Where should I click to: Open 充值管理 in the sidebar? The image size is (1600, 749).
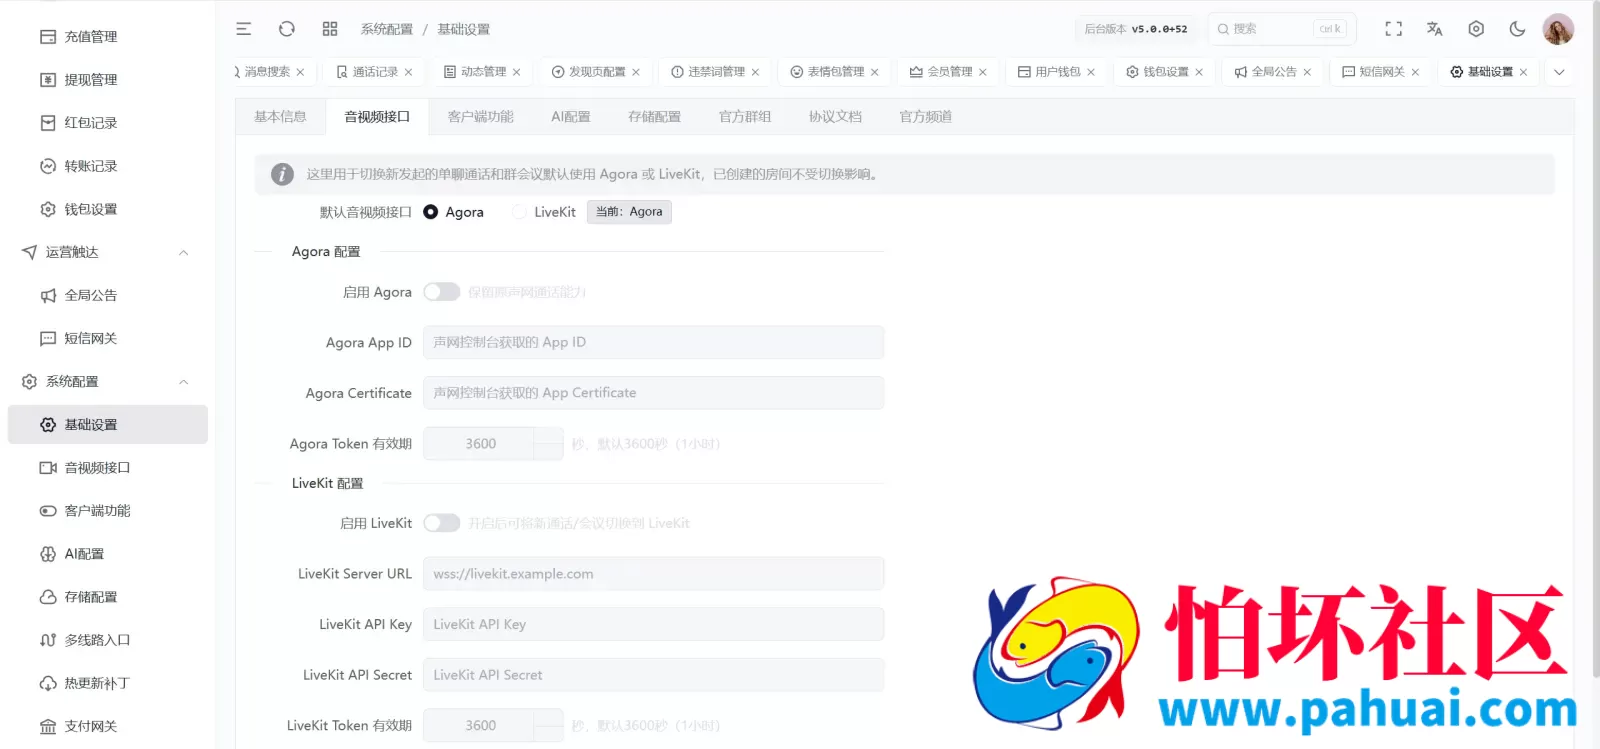108,37
